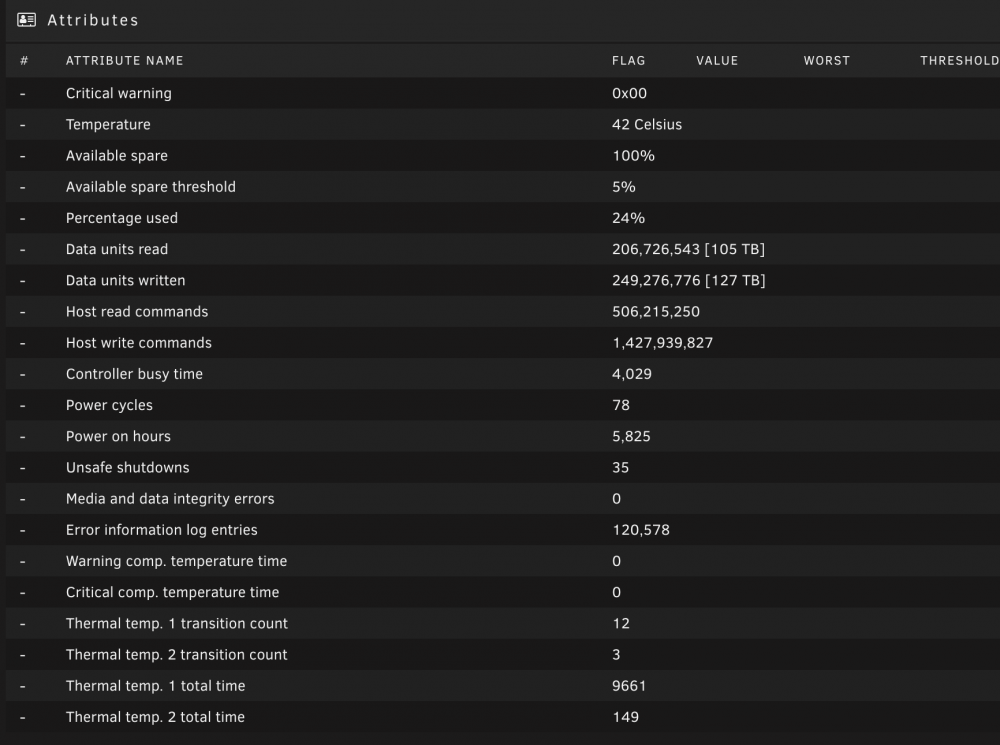Select the Power cycles attribute
This screenshot has height=745, width=1000.
click(x=109, y=406)
